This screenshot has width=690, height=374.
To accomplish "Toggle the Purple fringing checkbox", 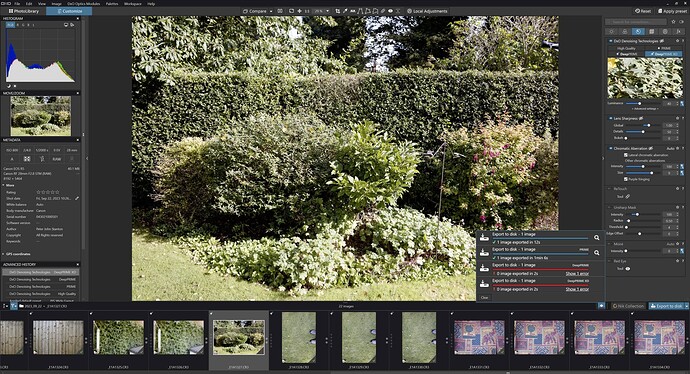I will 626,180.
